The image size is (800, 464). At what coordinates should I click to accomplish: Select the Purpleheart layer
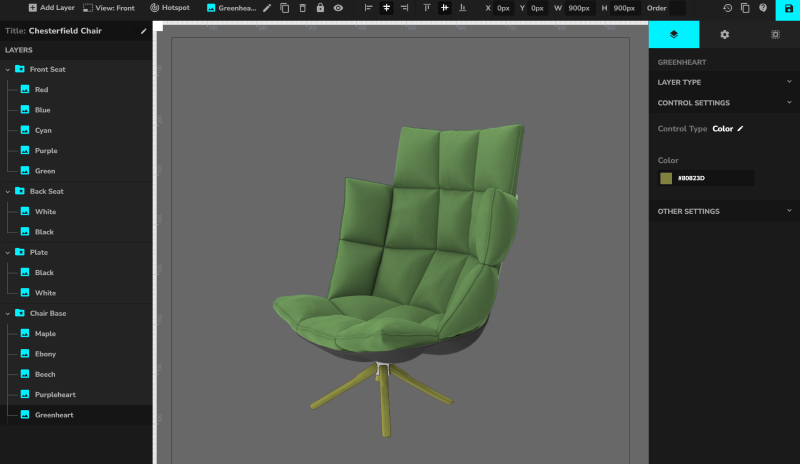pos(54,394)
